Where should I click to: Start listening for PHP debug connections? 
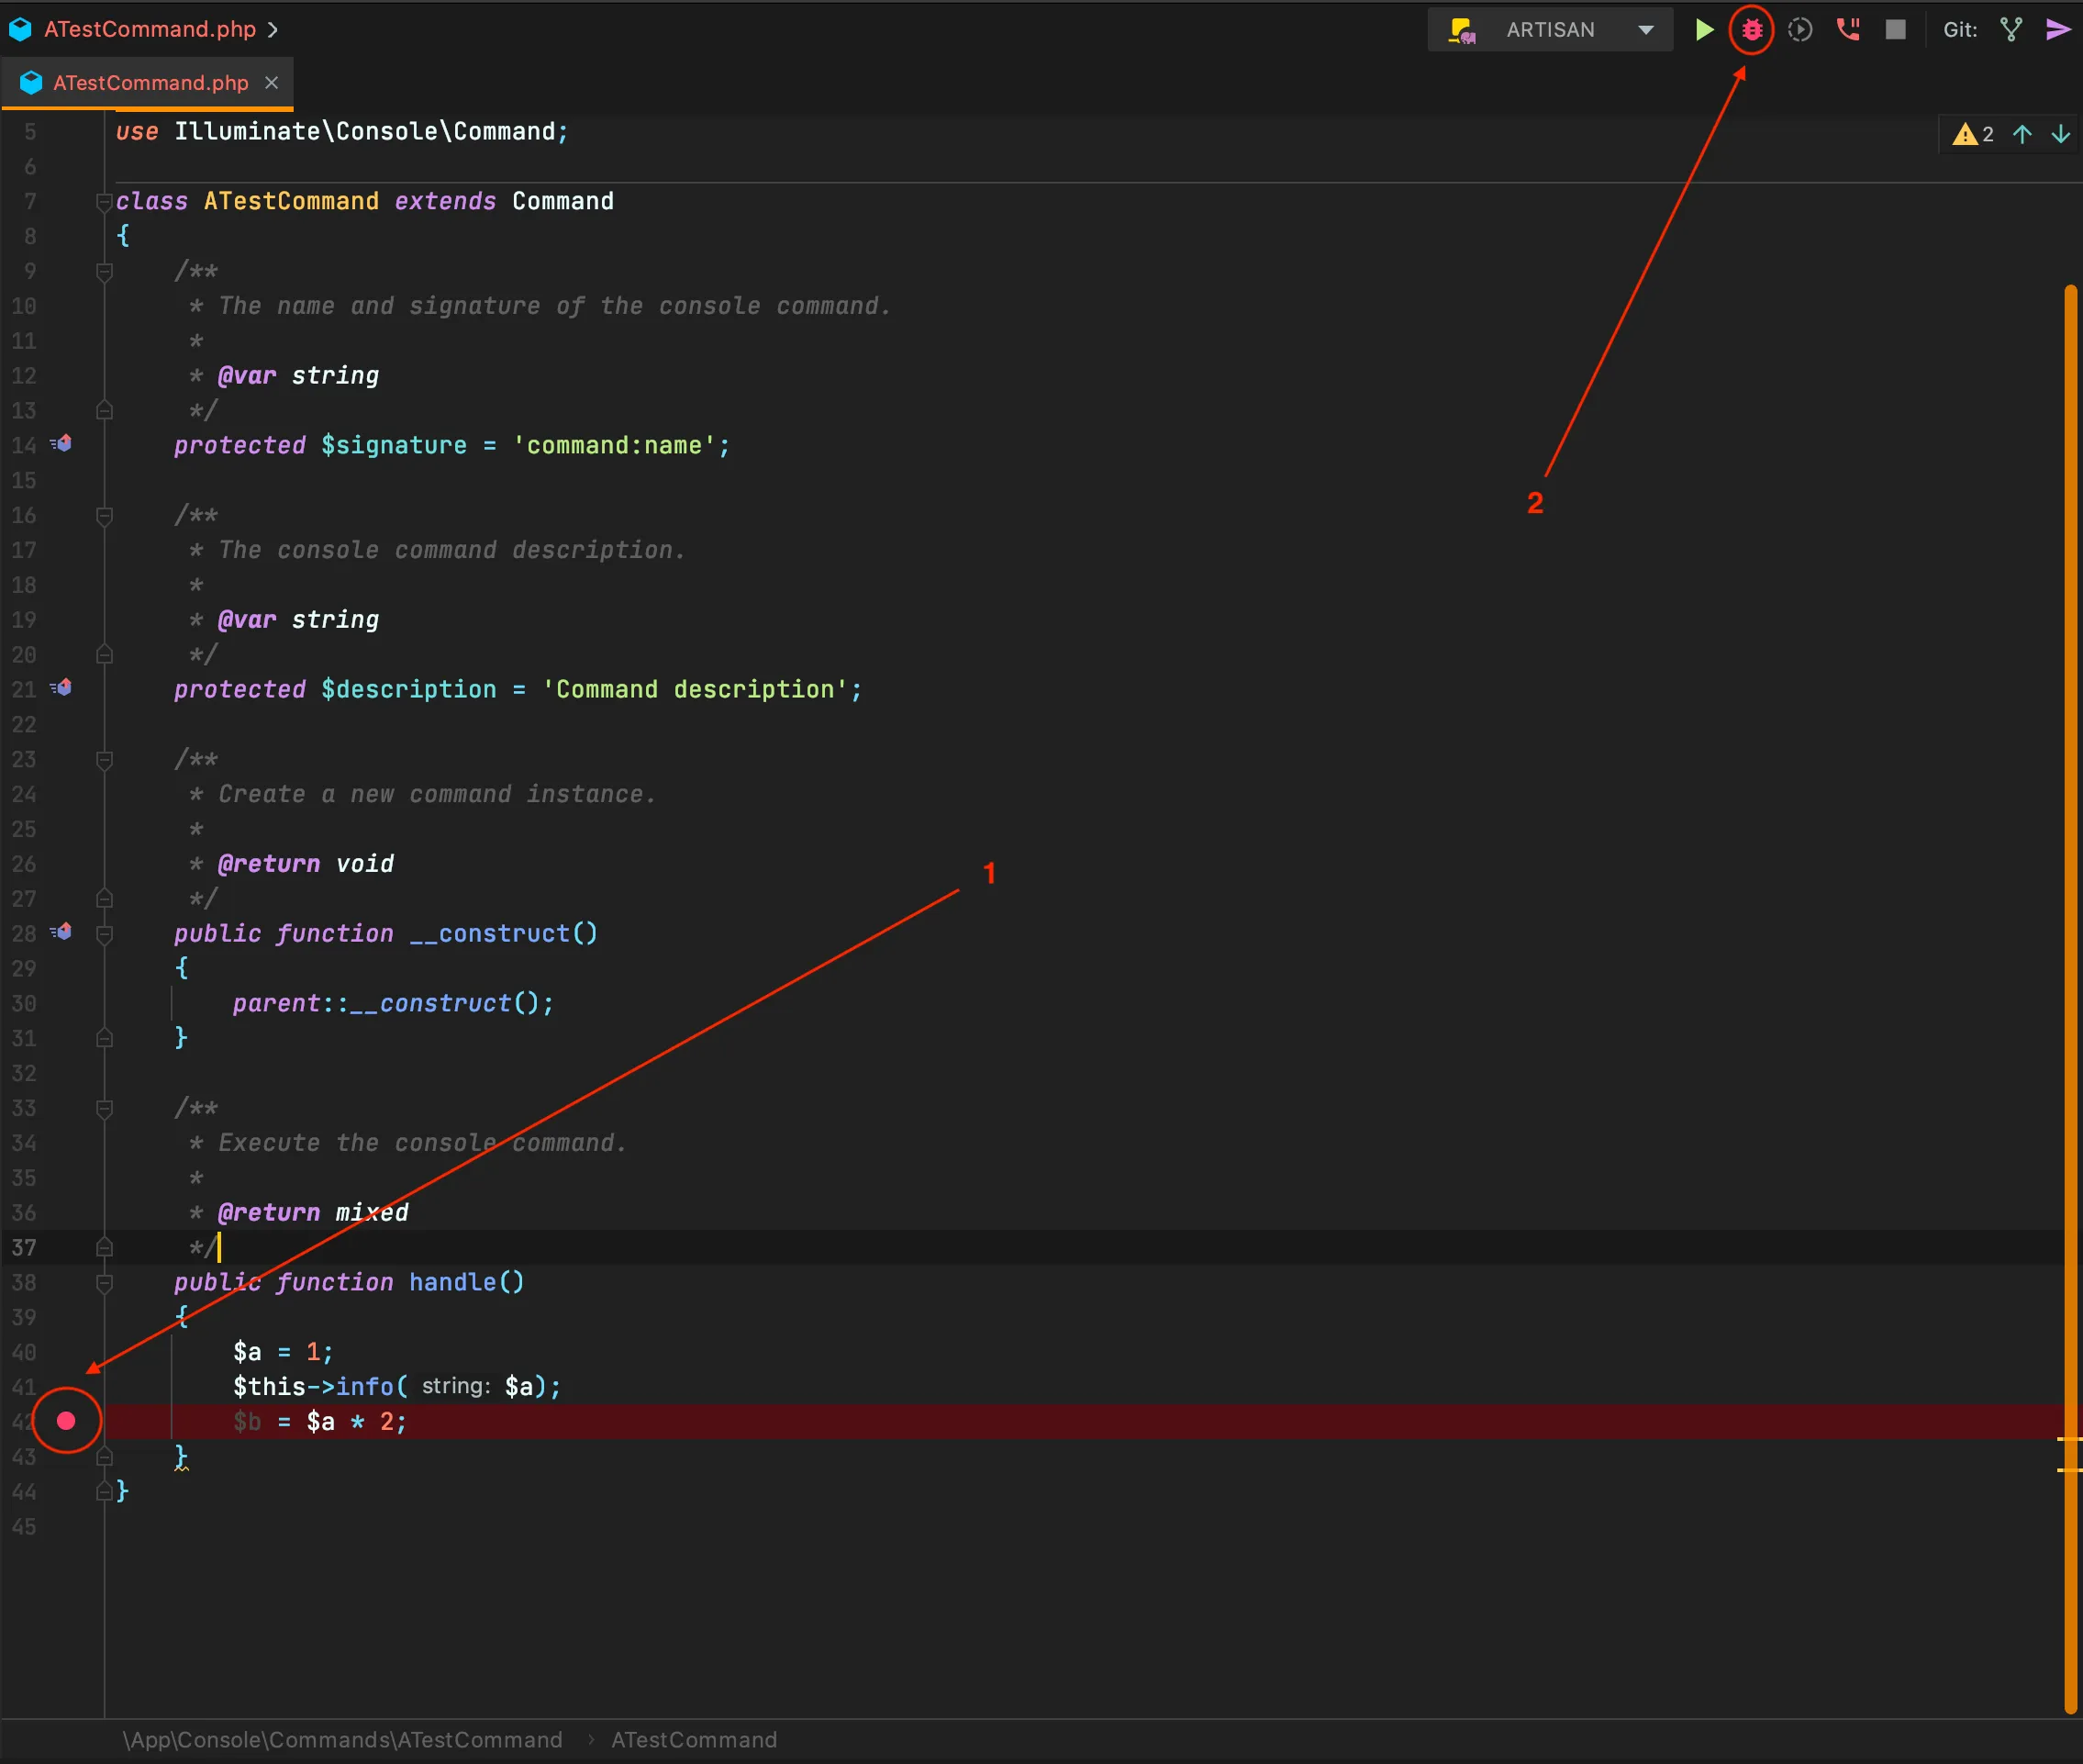(x=1847, y=30)
